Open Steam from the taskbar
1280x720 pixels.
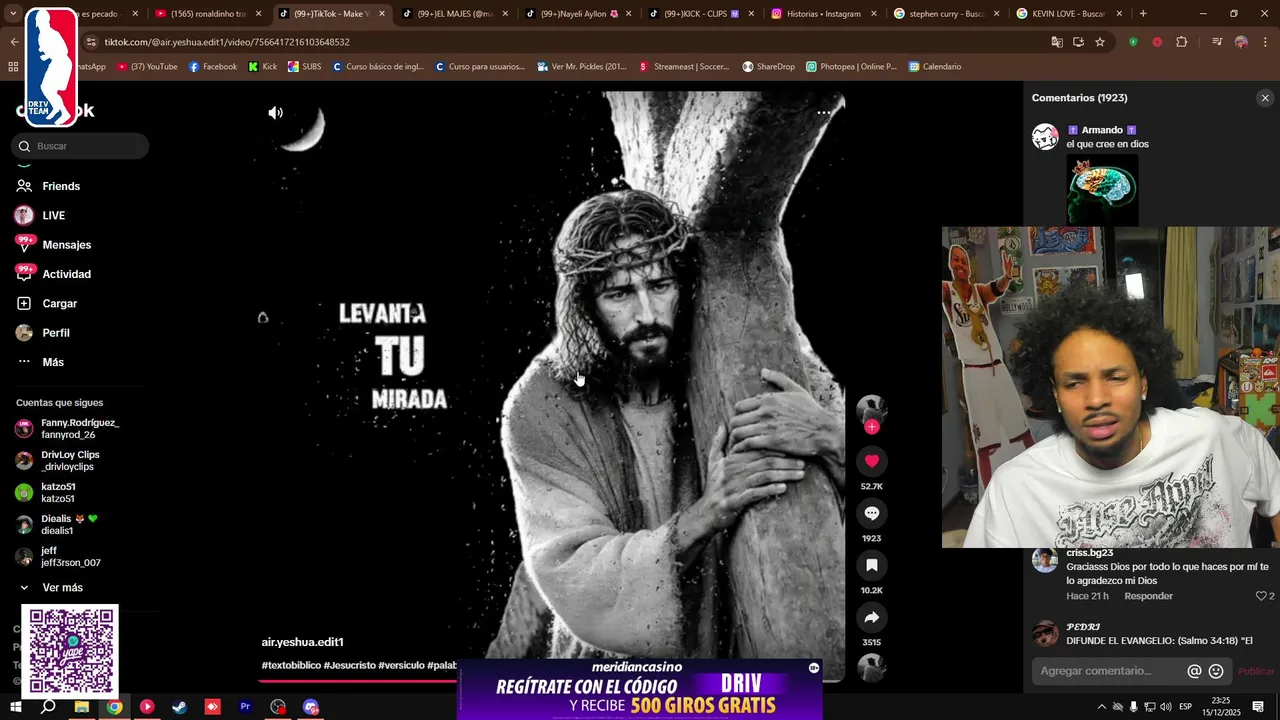tap(180, 707)
